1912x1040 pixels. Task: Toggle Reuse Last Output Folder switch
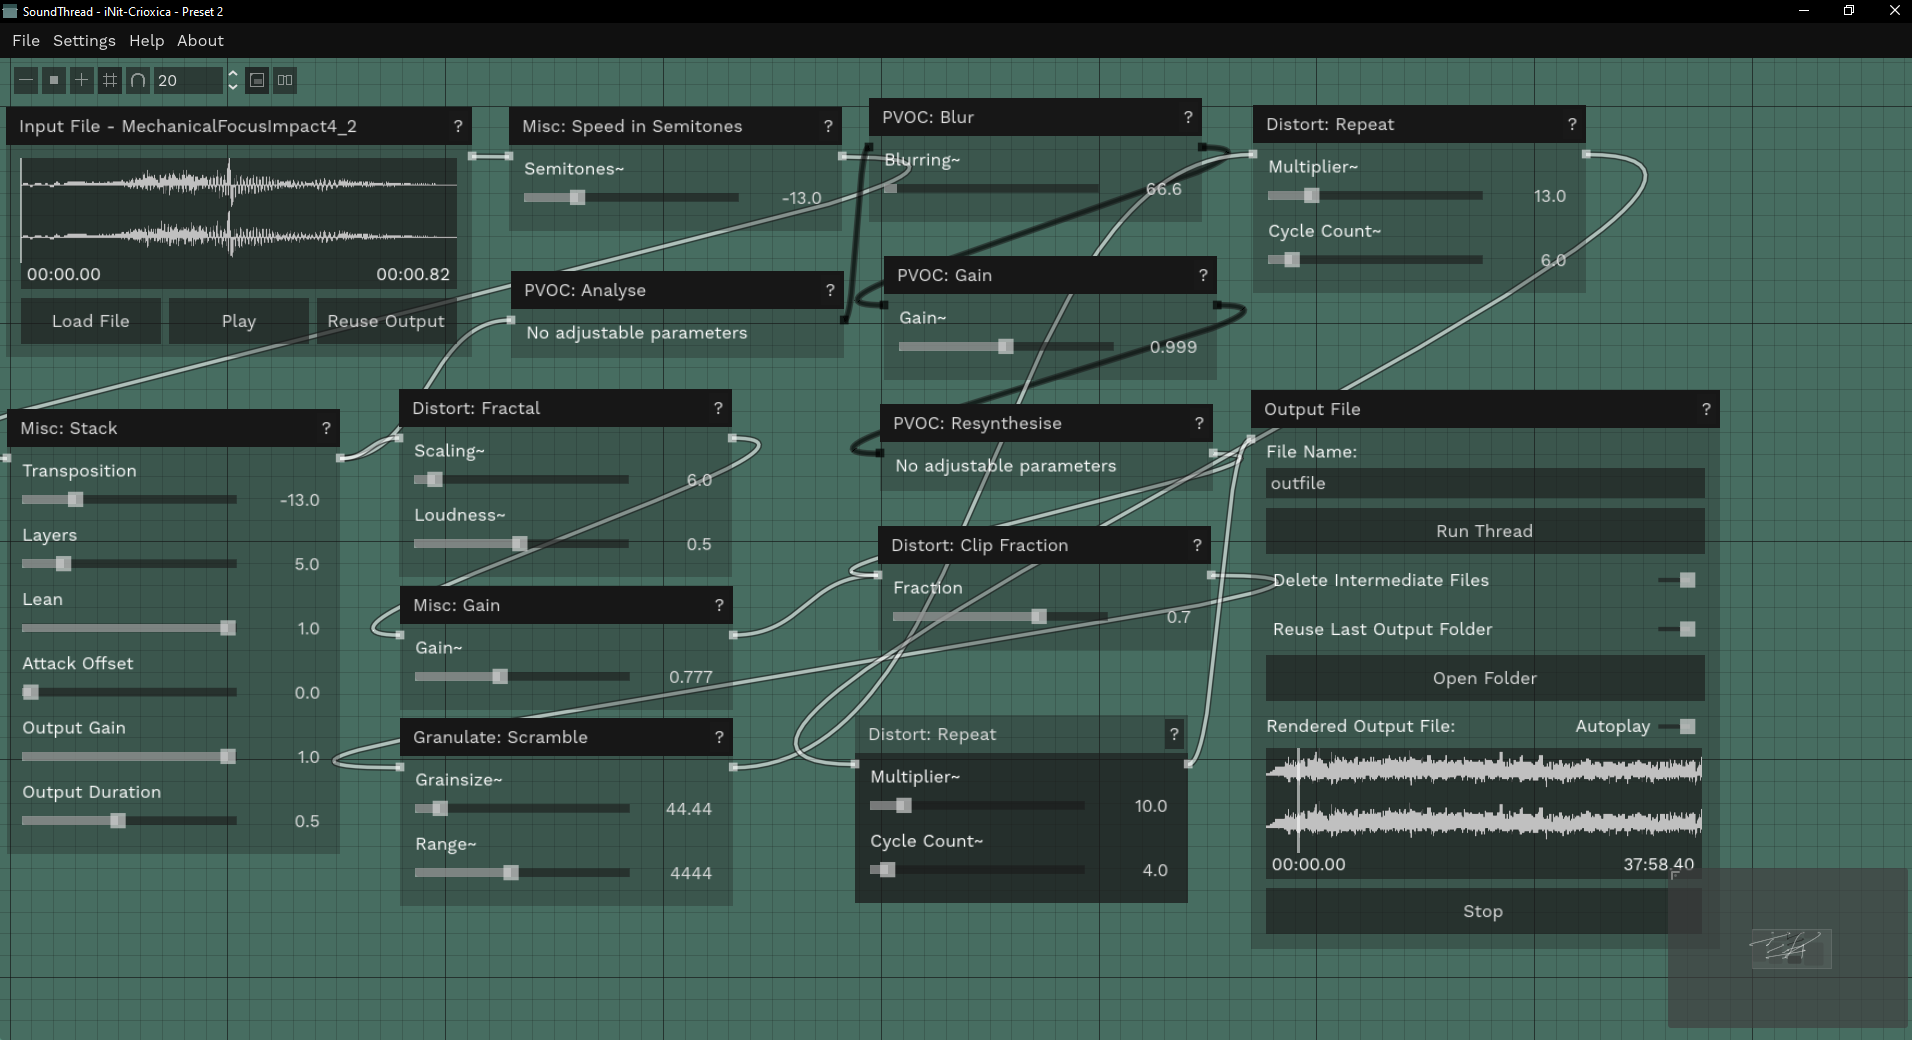pos(1678,629)
